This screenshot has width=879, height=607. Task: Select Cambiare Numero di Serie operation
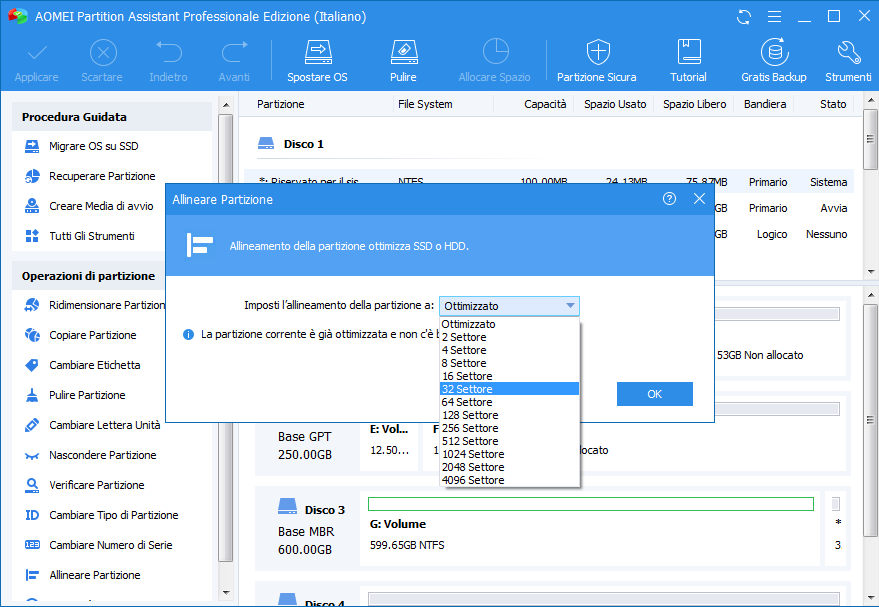point(110,545)
